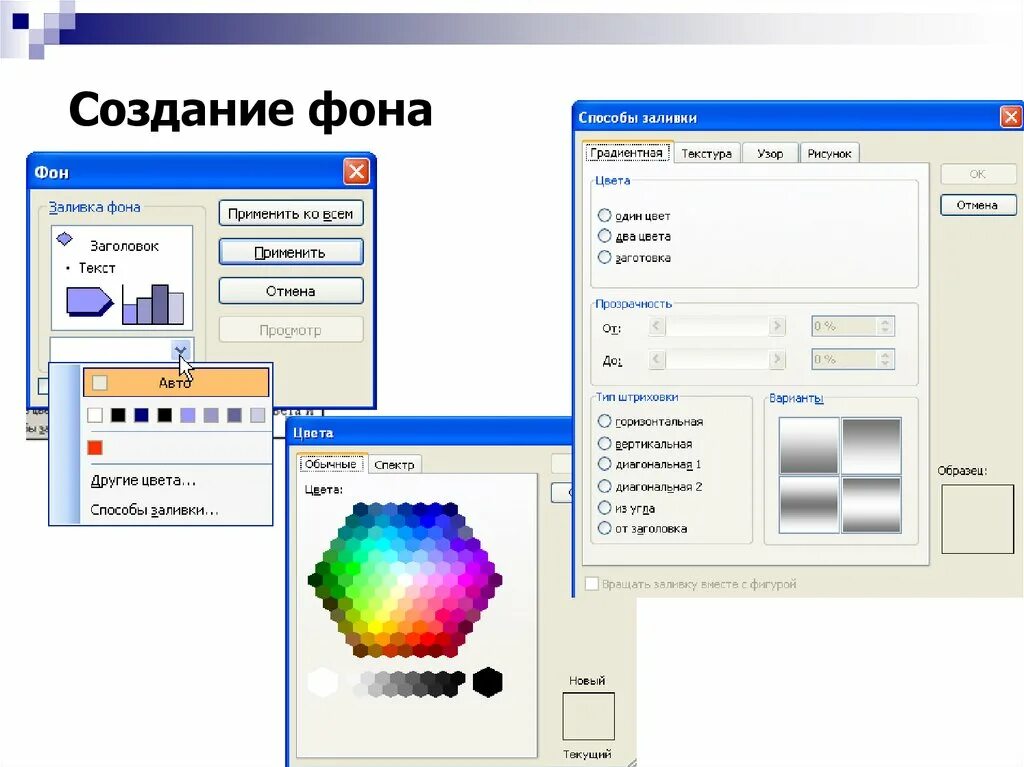1024x767 pixels.
Task: Choose the top-left gradient variant
Action: [809, 446]
